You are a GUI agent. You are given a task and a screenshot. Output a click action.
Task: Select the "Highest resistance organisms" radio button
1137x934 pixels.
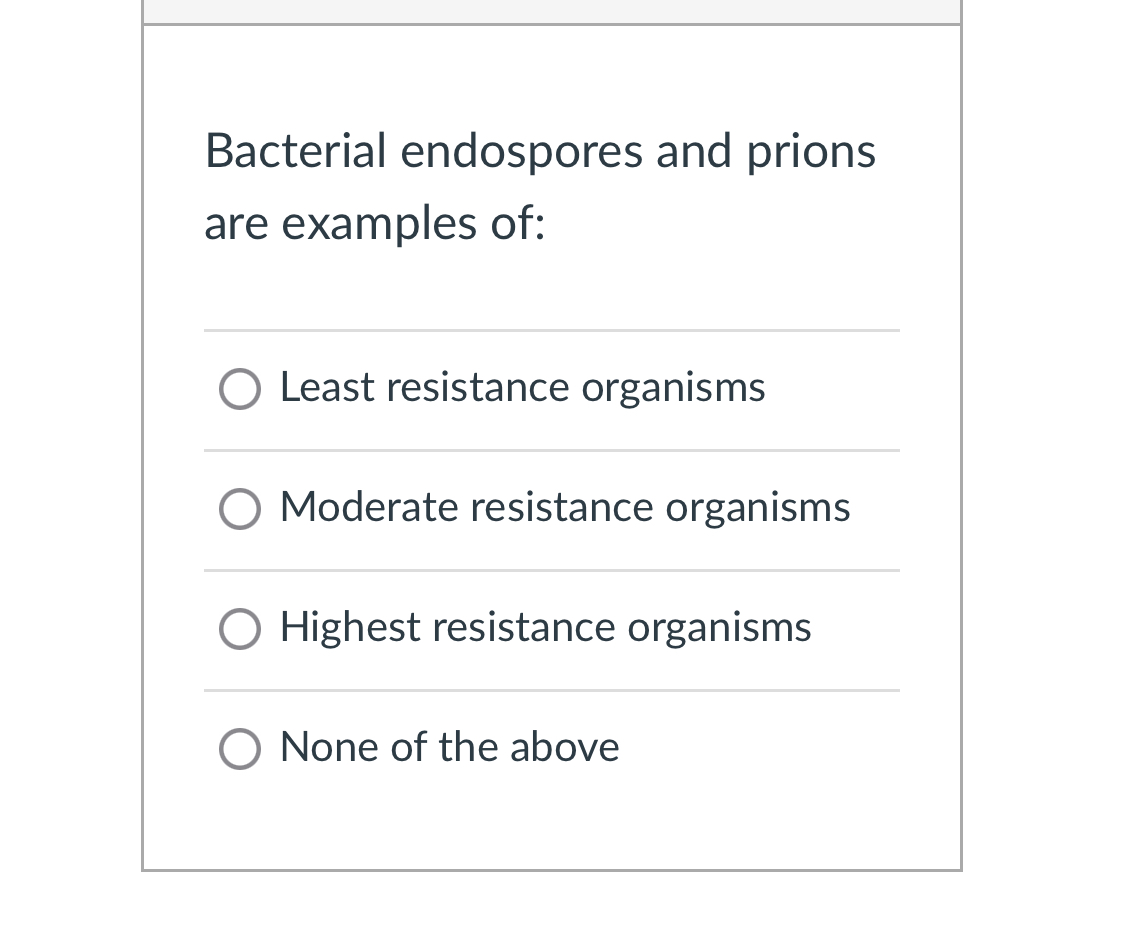coord(239,629)
